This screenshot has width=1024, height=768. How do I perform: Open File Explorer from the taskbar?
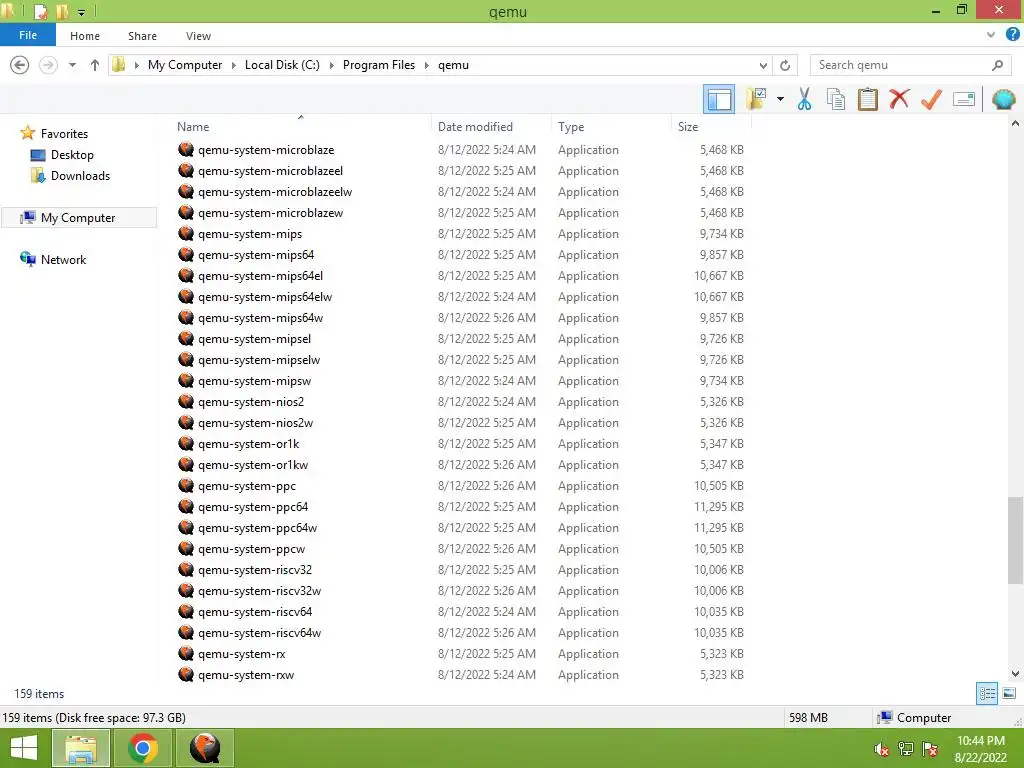81,748
